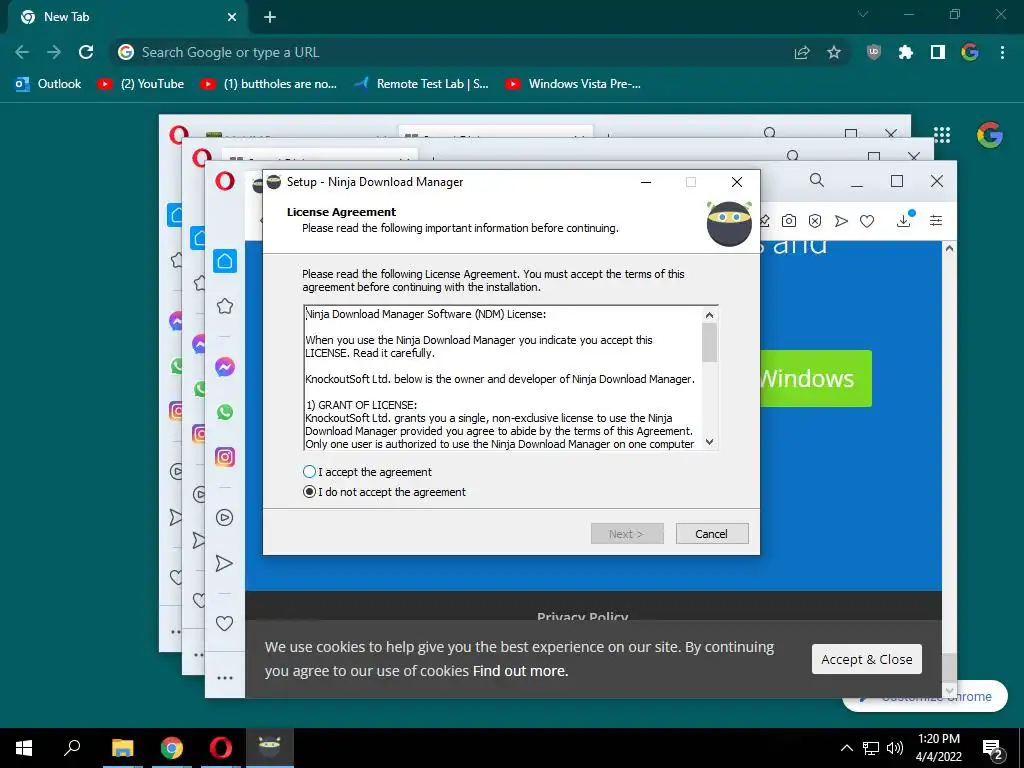The width and height of the screenshot is (1024, 768).
Task: Select 'I do not accept the agreement' option
Action: coord(310,492)
